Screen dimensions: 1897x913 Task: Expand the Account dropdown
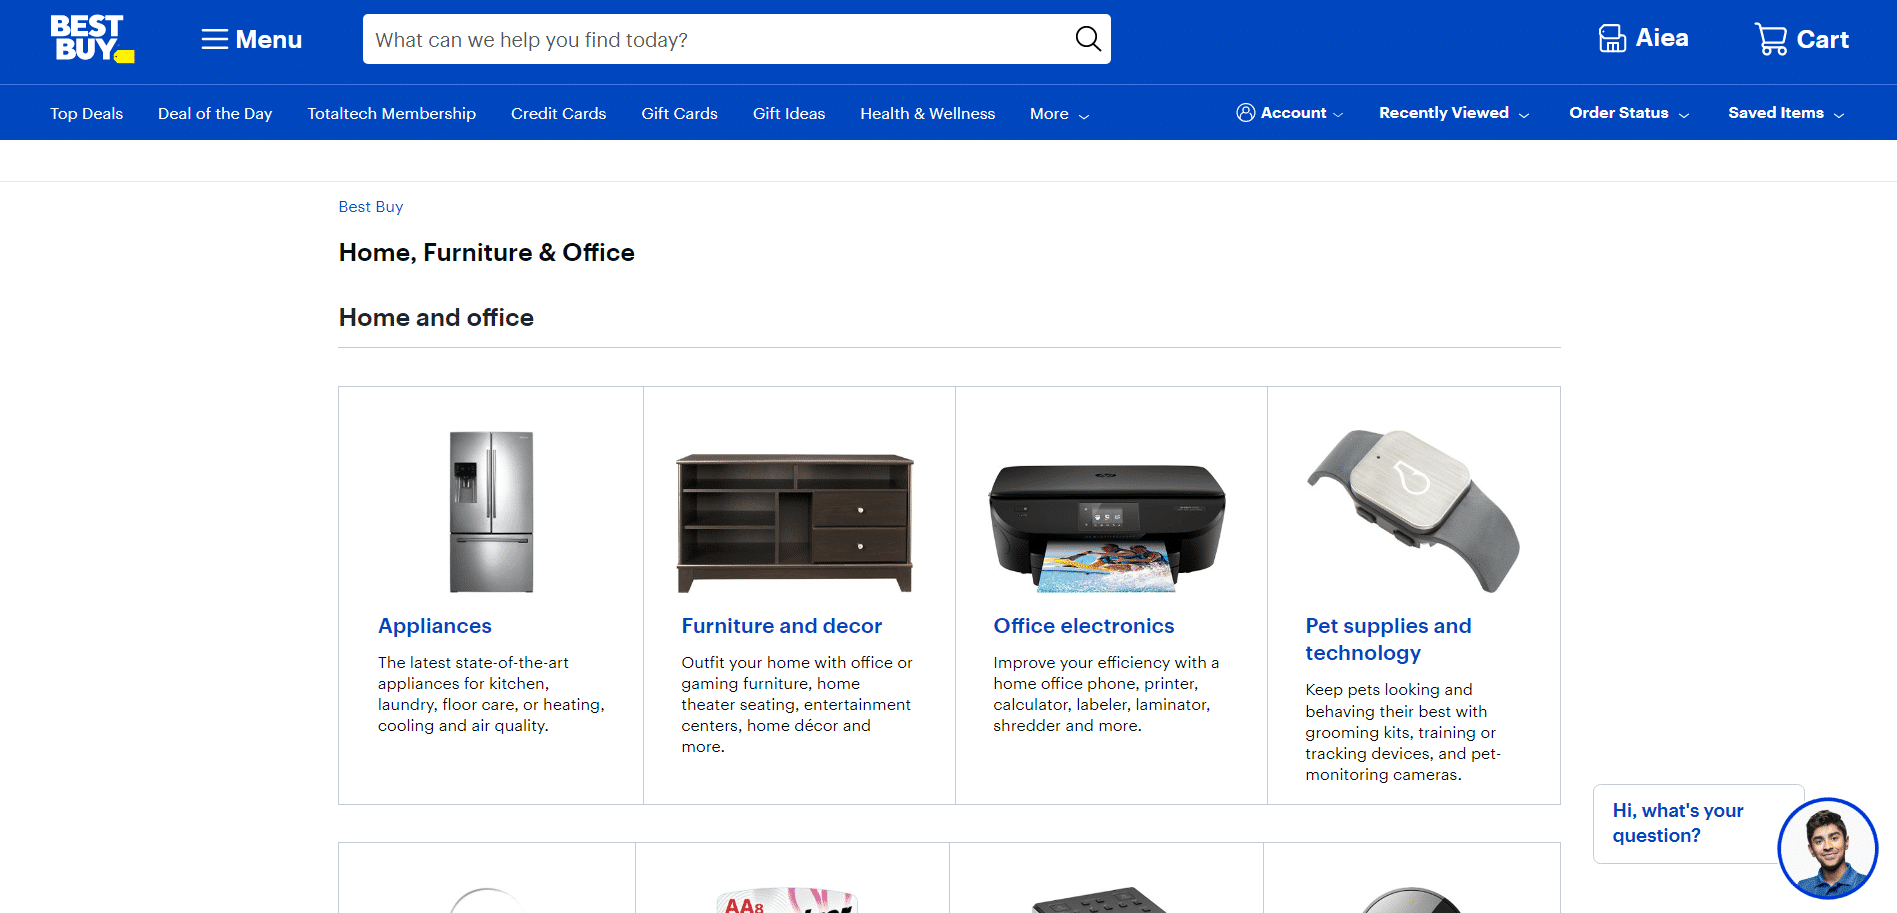pos(1290,113)
